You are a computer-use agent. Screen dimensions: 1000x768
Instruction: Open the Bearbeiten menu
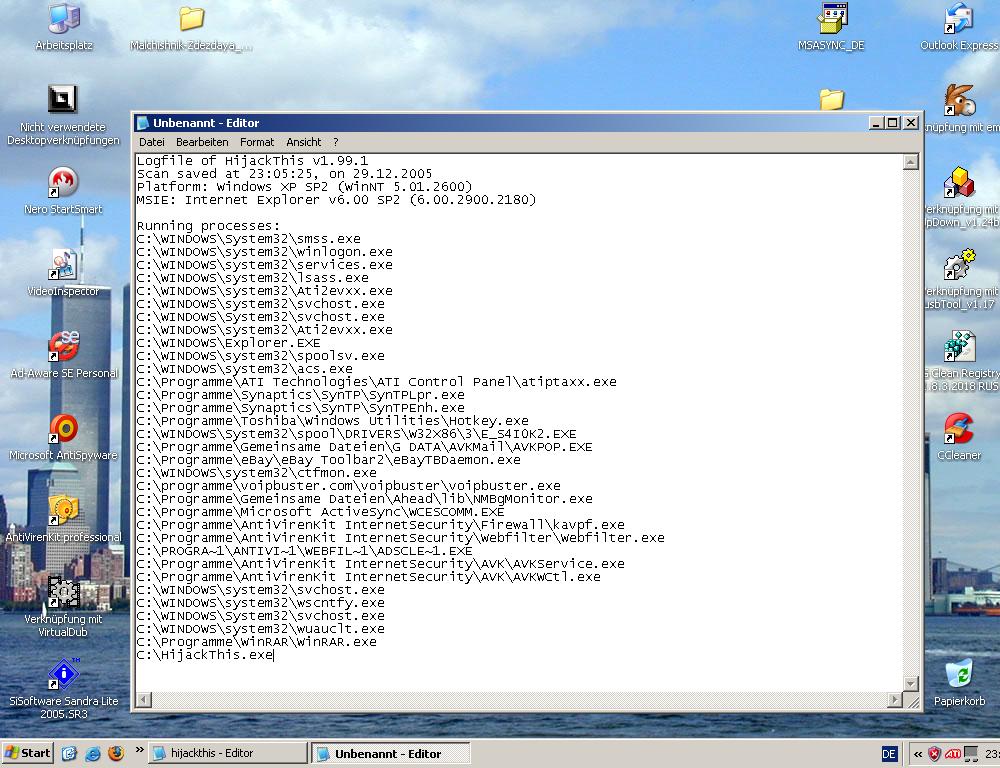pos(202,142)
